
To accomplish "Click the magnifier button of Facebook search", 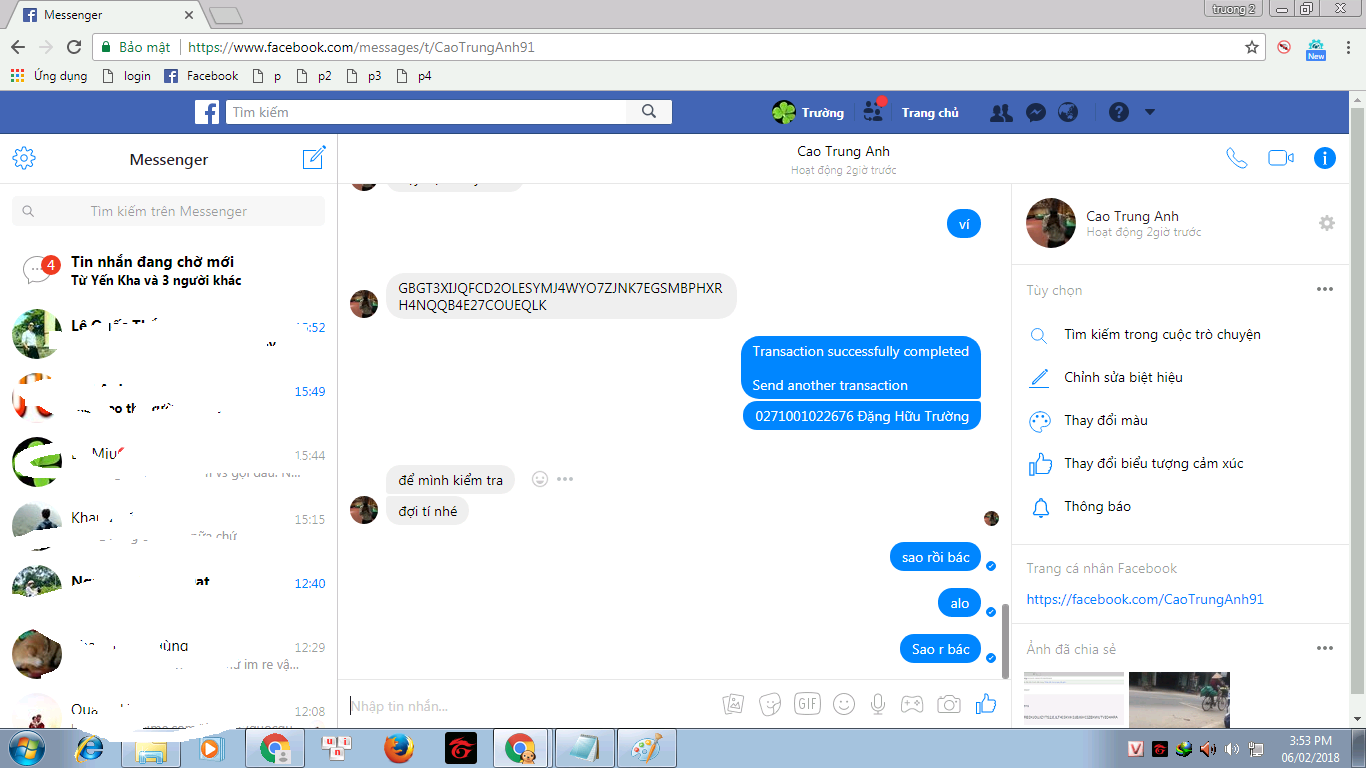I will point(649,112).
